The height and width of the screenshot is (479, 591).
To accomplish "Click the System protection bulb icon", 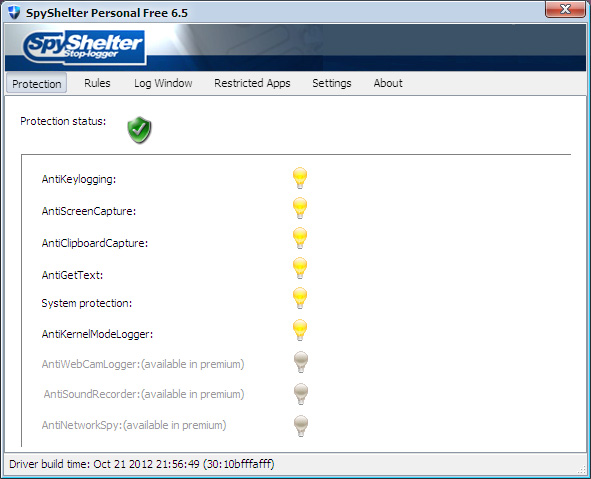I will point(300,298).
